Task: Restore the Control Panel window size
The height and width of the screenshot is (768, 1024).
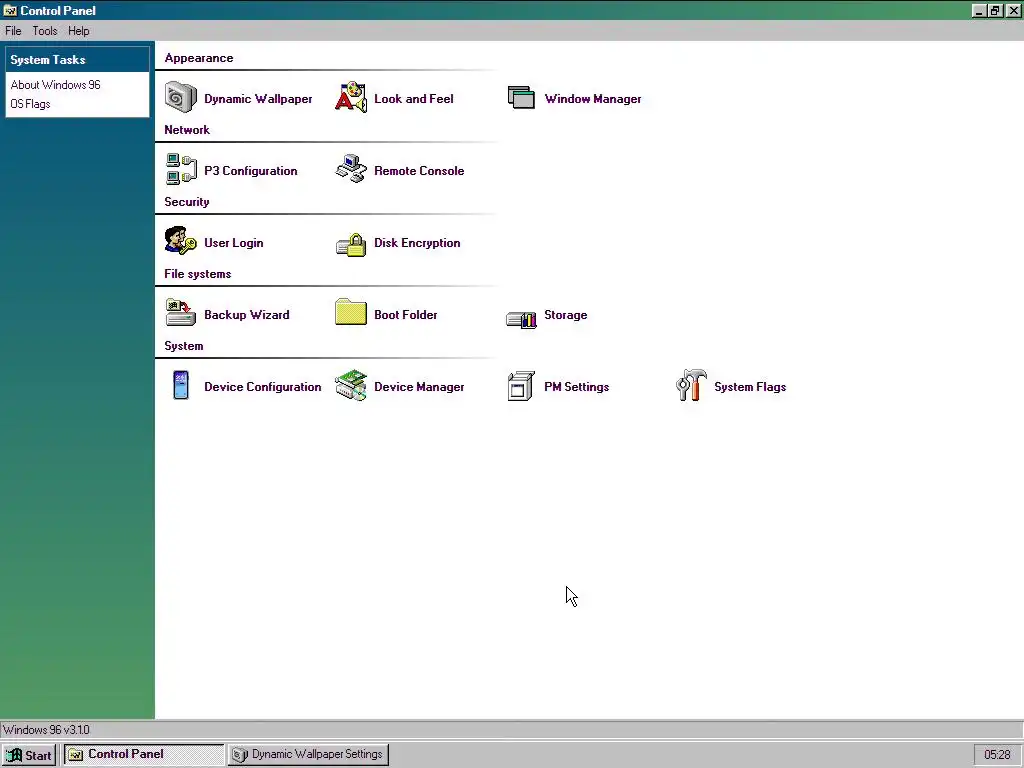Action: (x=995, y=10)
